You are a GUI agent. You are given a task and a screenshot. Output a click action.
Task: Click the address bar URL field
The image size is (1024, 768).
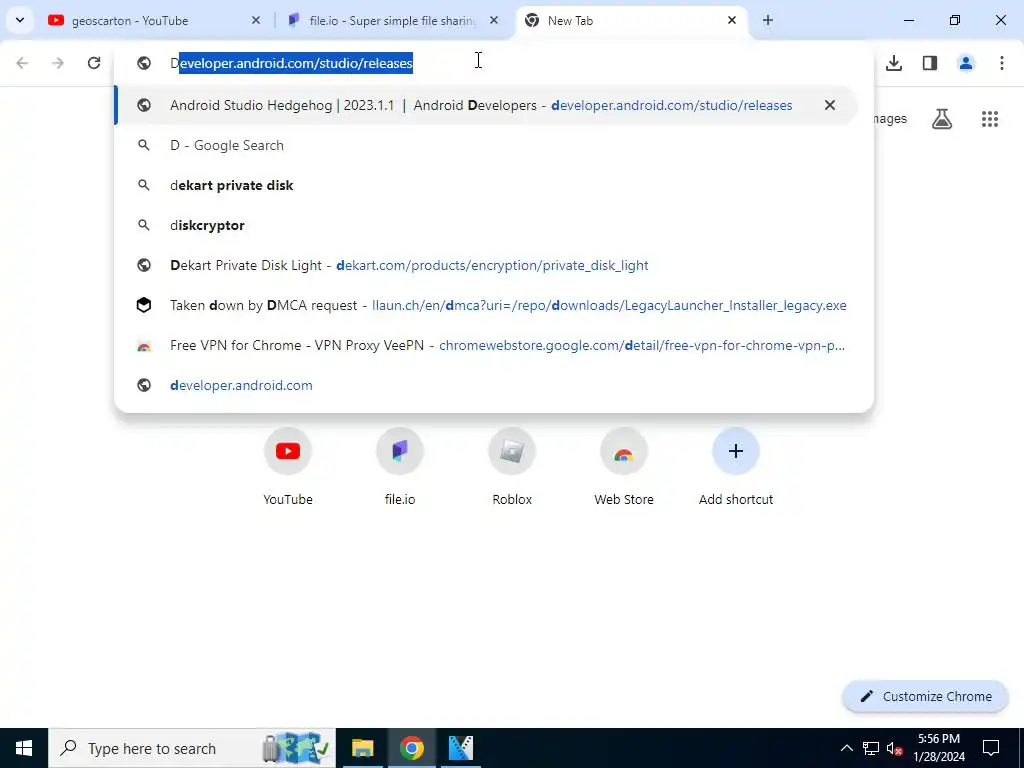(x=494, y=63)
